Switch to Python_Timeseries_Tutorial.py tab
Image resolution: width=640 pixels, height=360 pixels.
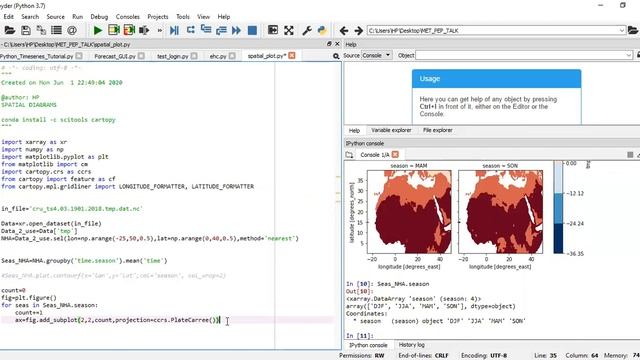(37, 56)
